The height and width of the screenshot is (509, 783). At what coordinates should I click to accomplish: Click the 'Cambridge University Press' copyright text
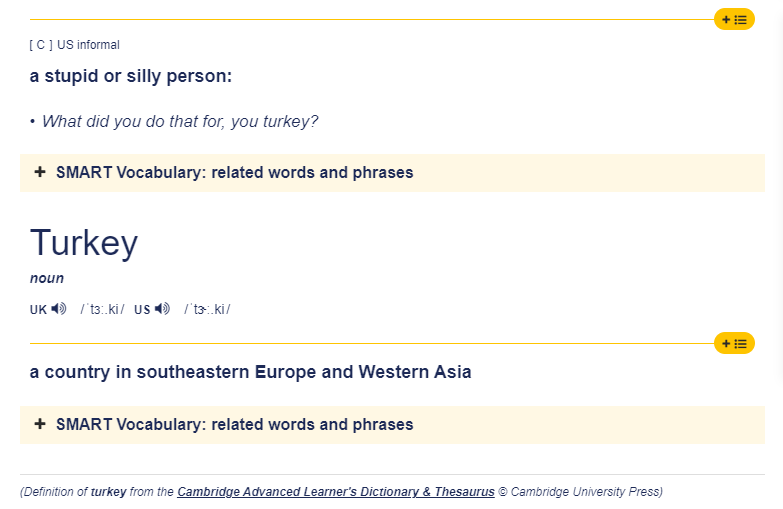pos(580,492)
